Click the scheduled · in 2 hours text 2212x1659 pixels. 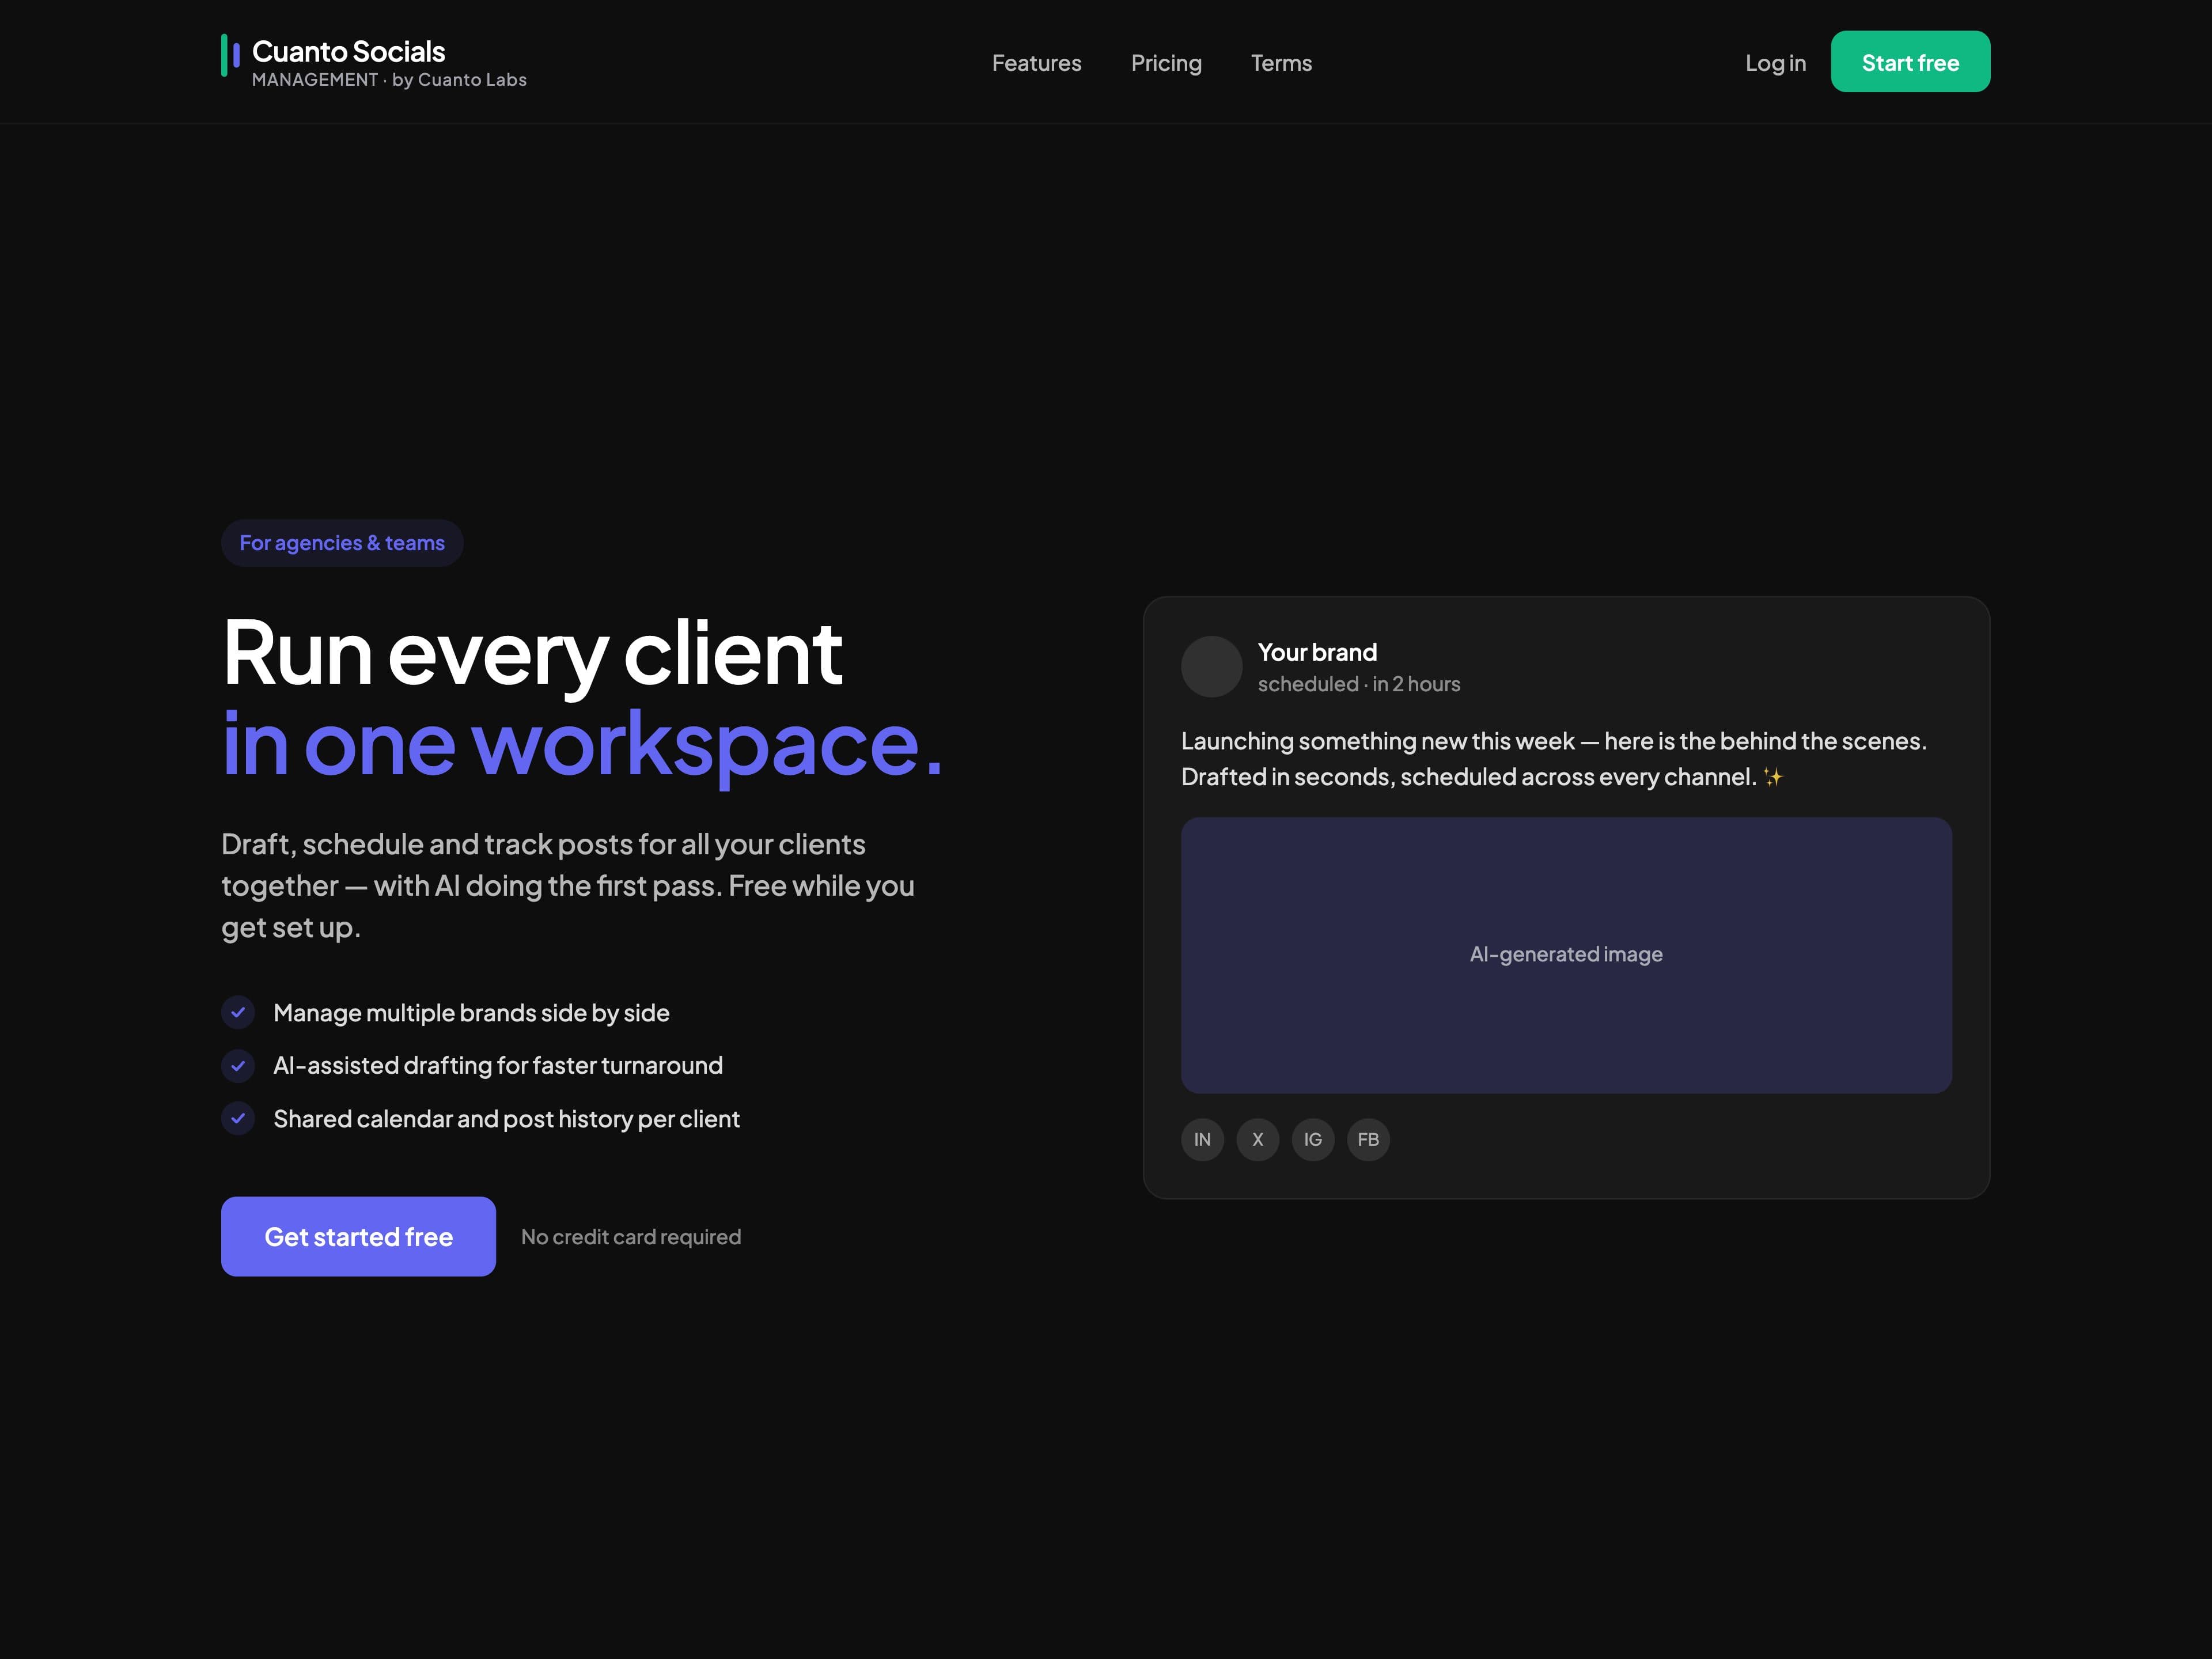(x=1359, y=684)
